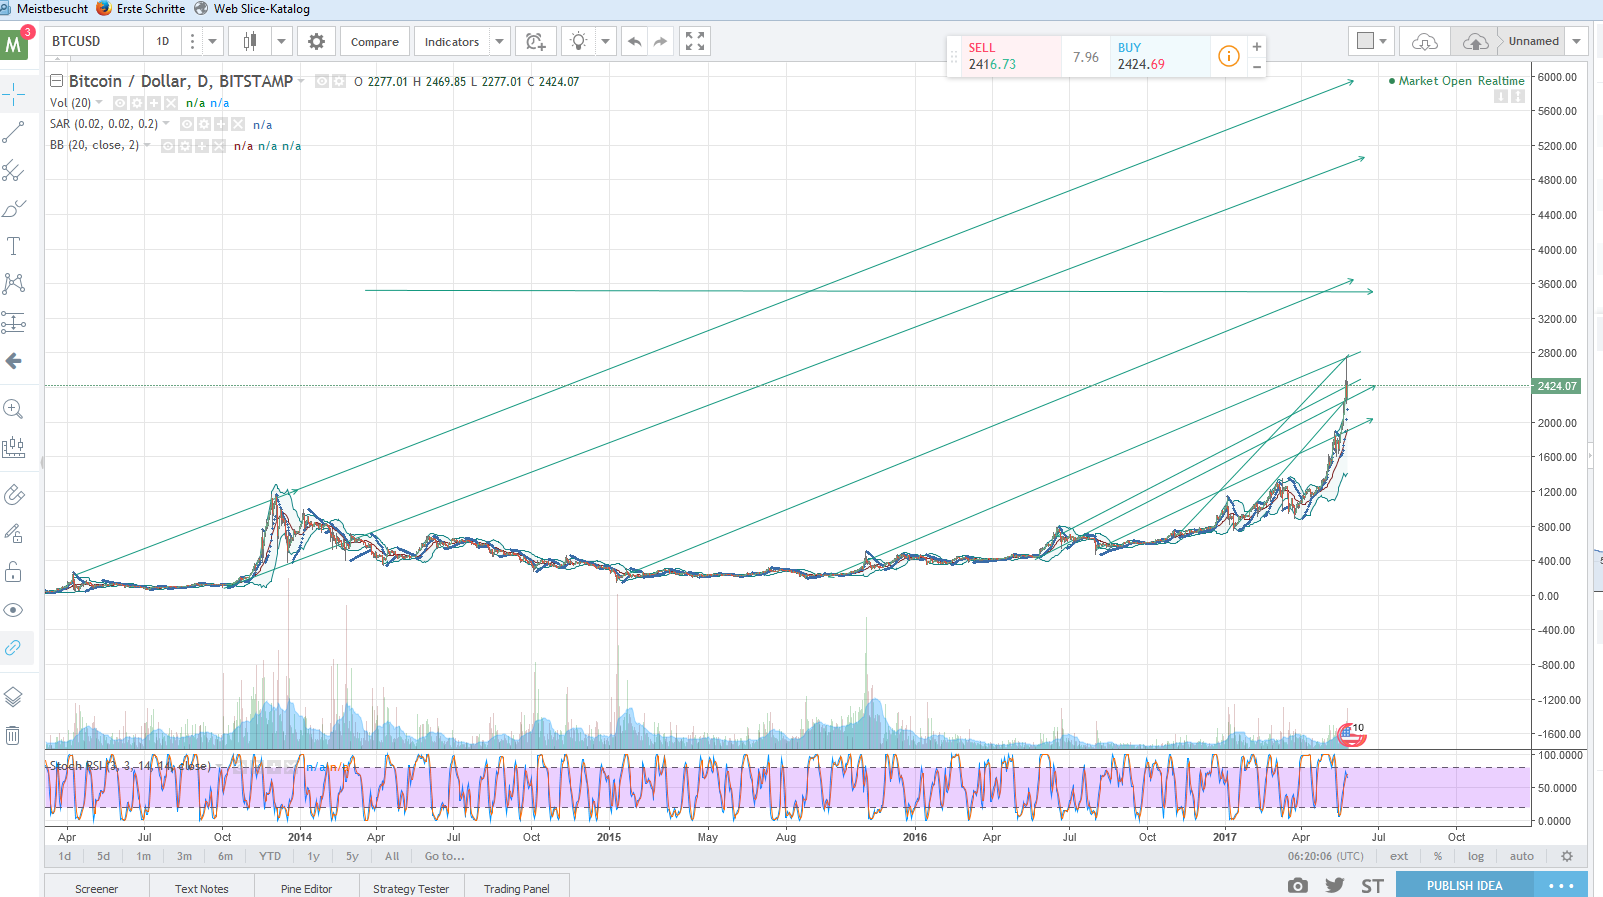The image size is (1603, 897).
Task: Select the measure tool in left sidebar
Action: tap(14, 447)
